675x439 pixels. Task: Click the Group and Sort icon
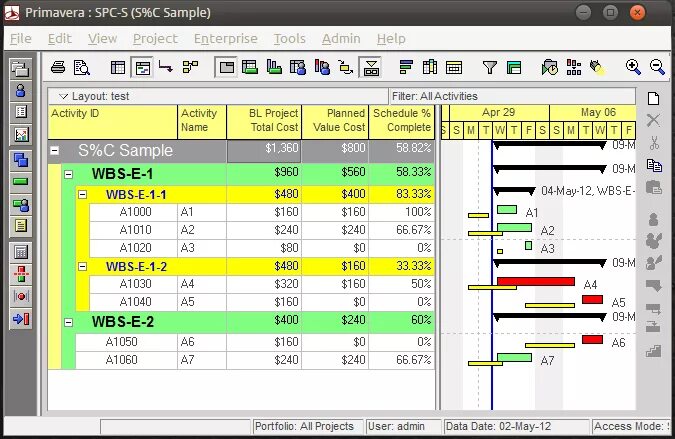[514, 68]
